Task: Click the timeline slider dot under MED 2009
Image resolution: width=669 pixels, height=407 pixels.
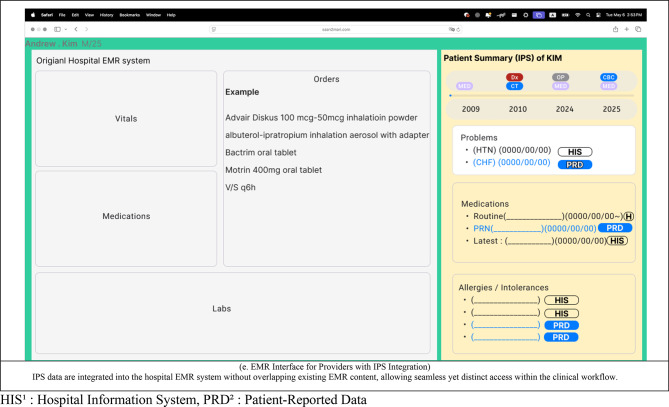Action: (451, 96)
